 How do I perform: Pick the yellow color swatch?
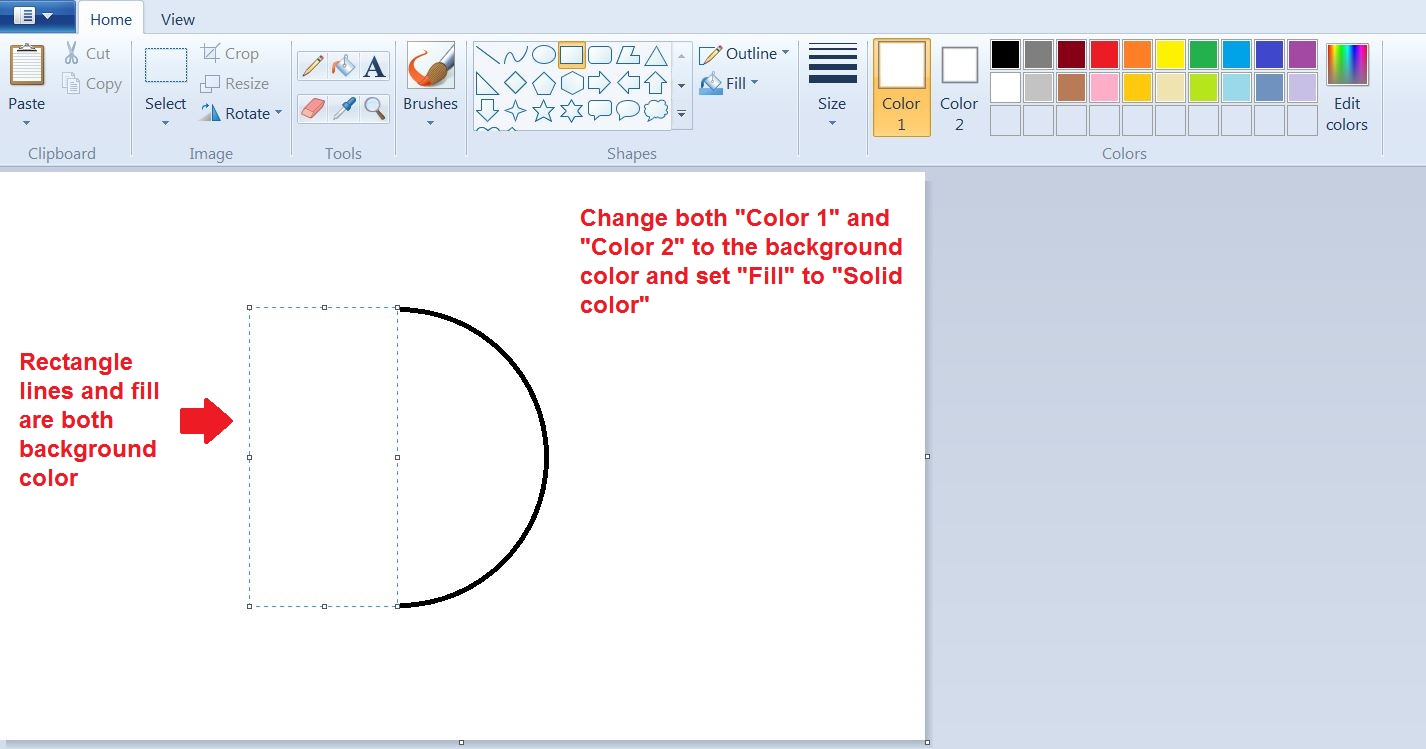point(1171,54)
